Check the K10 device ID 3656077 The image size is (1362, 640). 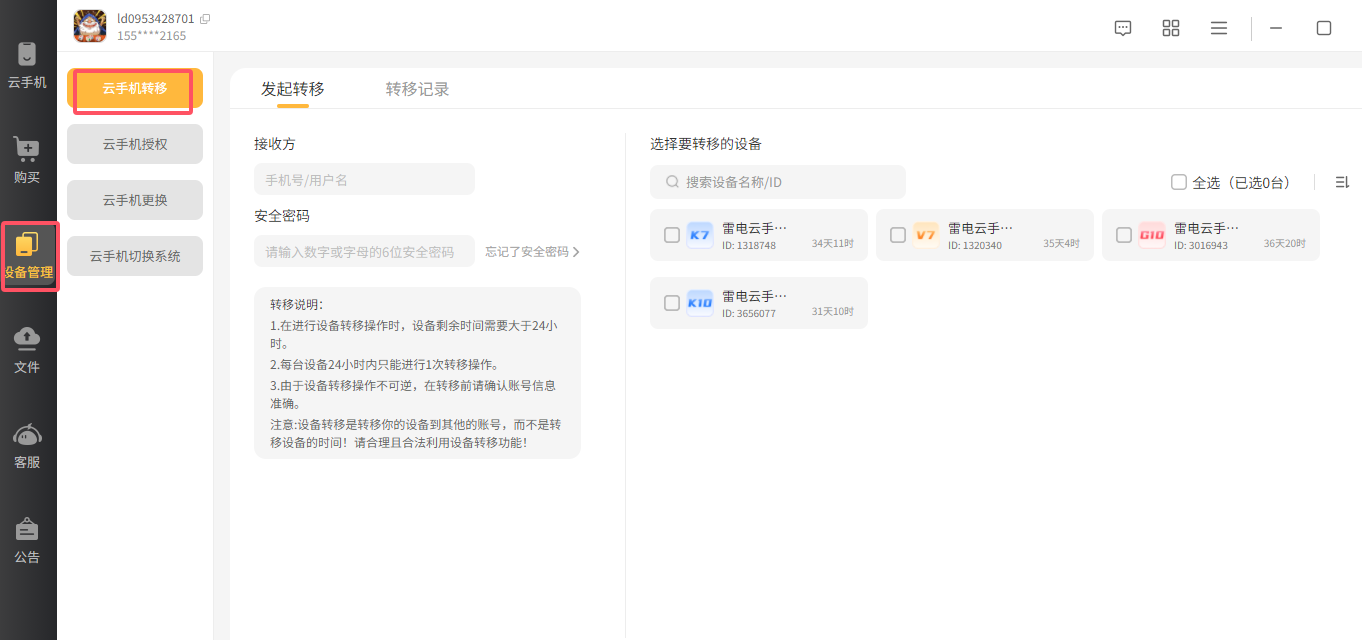point(672,303)
